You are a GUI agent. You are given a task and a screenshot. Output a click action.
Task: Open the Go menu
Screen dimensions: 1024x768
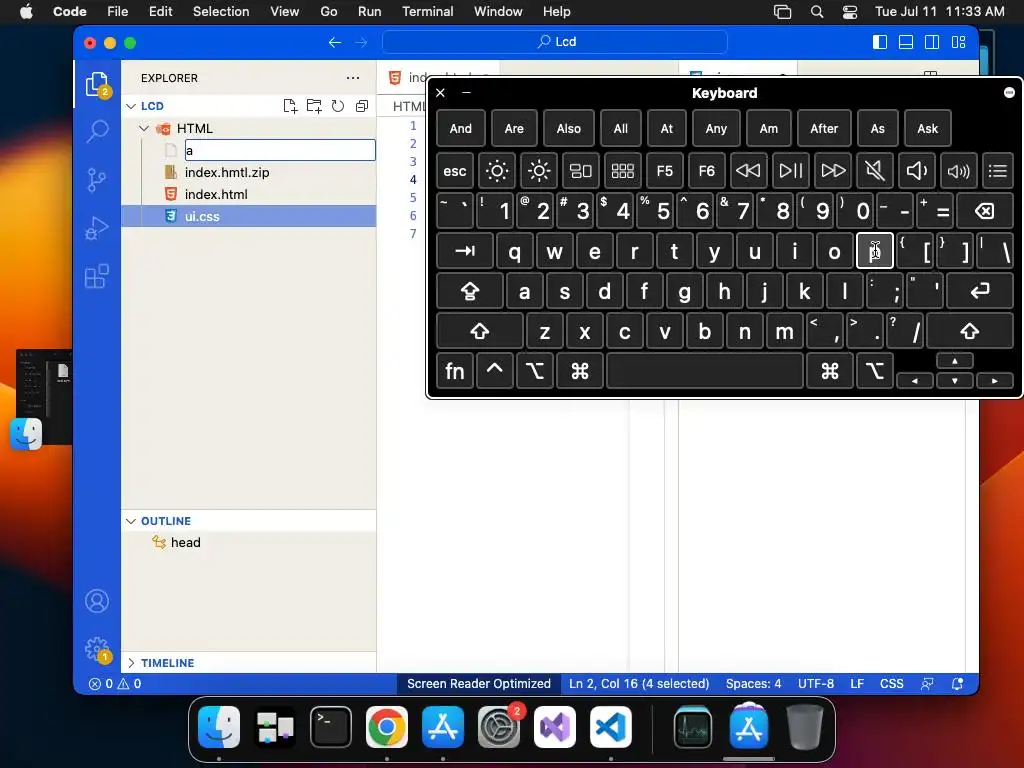coord(328,11)
